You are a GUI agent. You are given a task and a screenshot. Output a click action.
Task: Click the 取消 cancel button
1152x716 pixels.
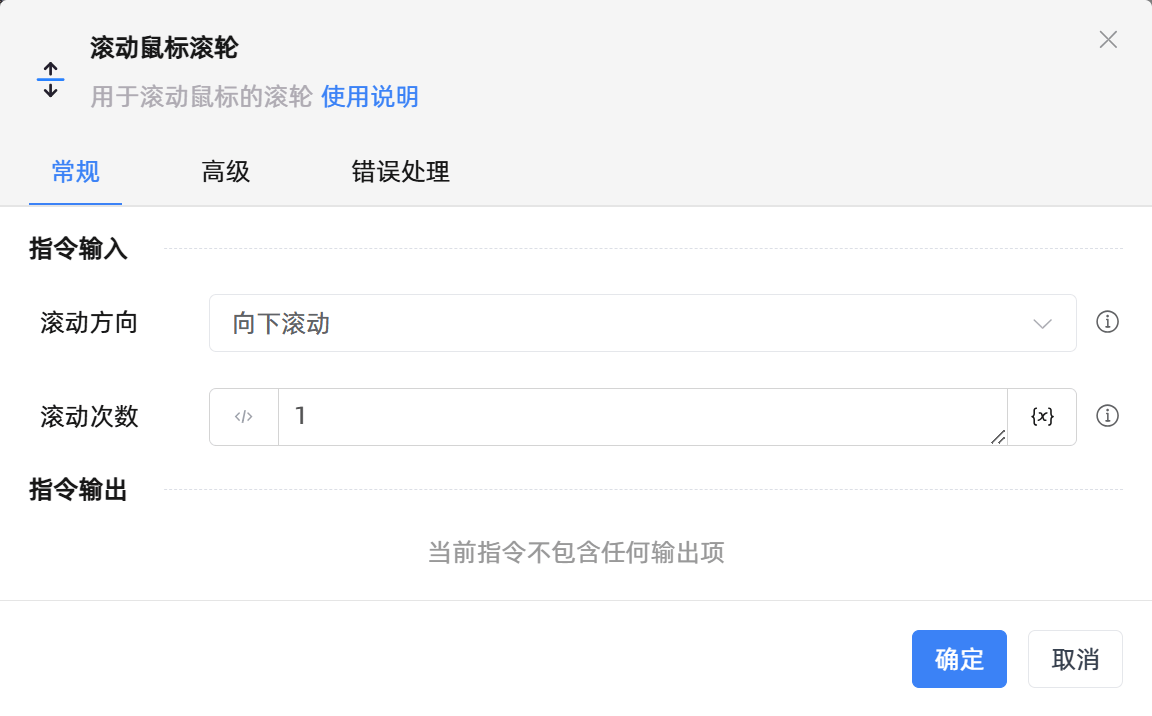pyautogui.click(x=1075, y=658)
